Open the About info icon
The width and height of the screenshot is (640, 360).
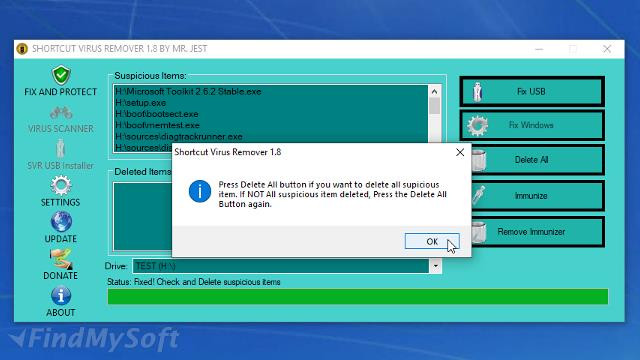pyautogui.click(x=61, y=296)
